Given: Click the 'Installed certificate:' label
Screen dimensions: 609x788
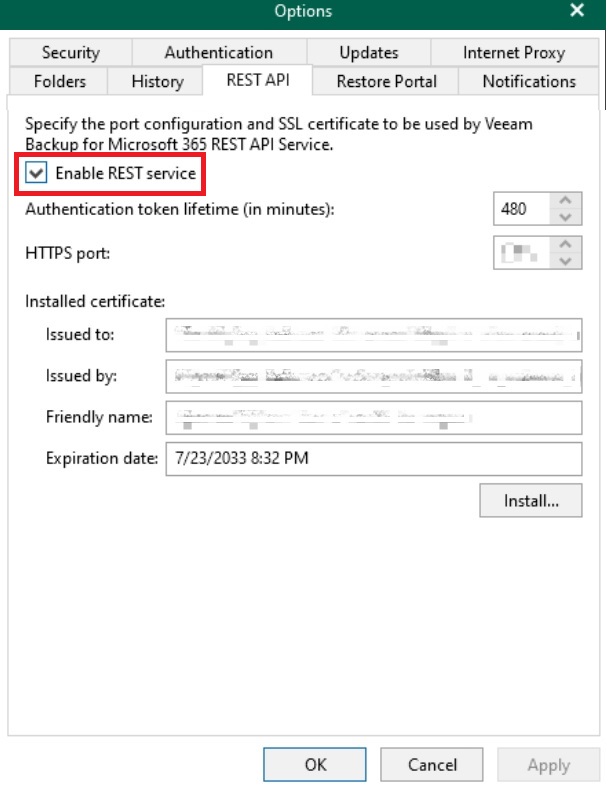Looking at the screenshot, I should pyautogui.click(x=95, y=301).
